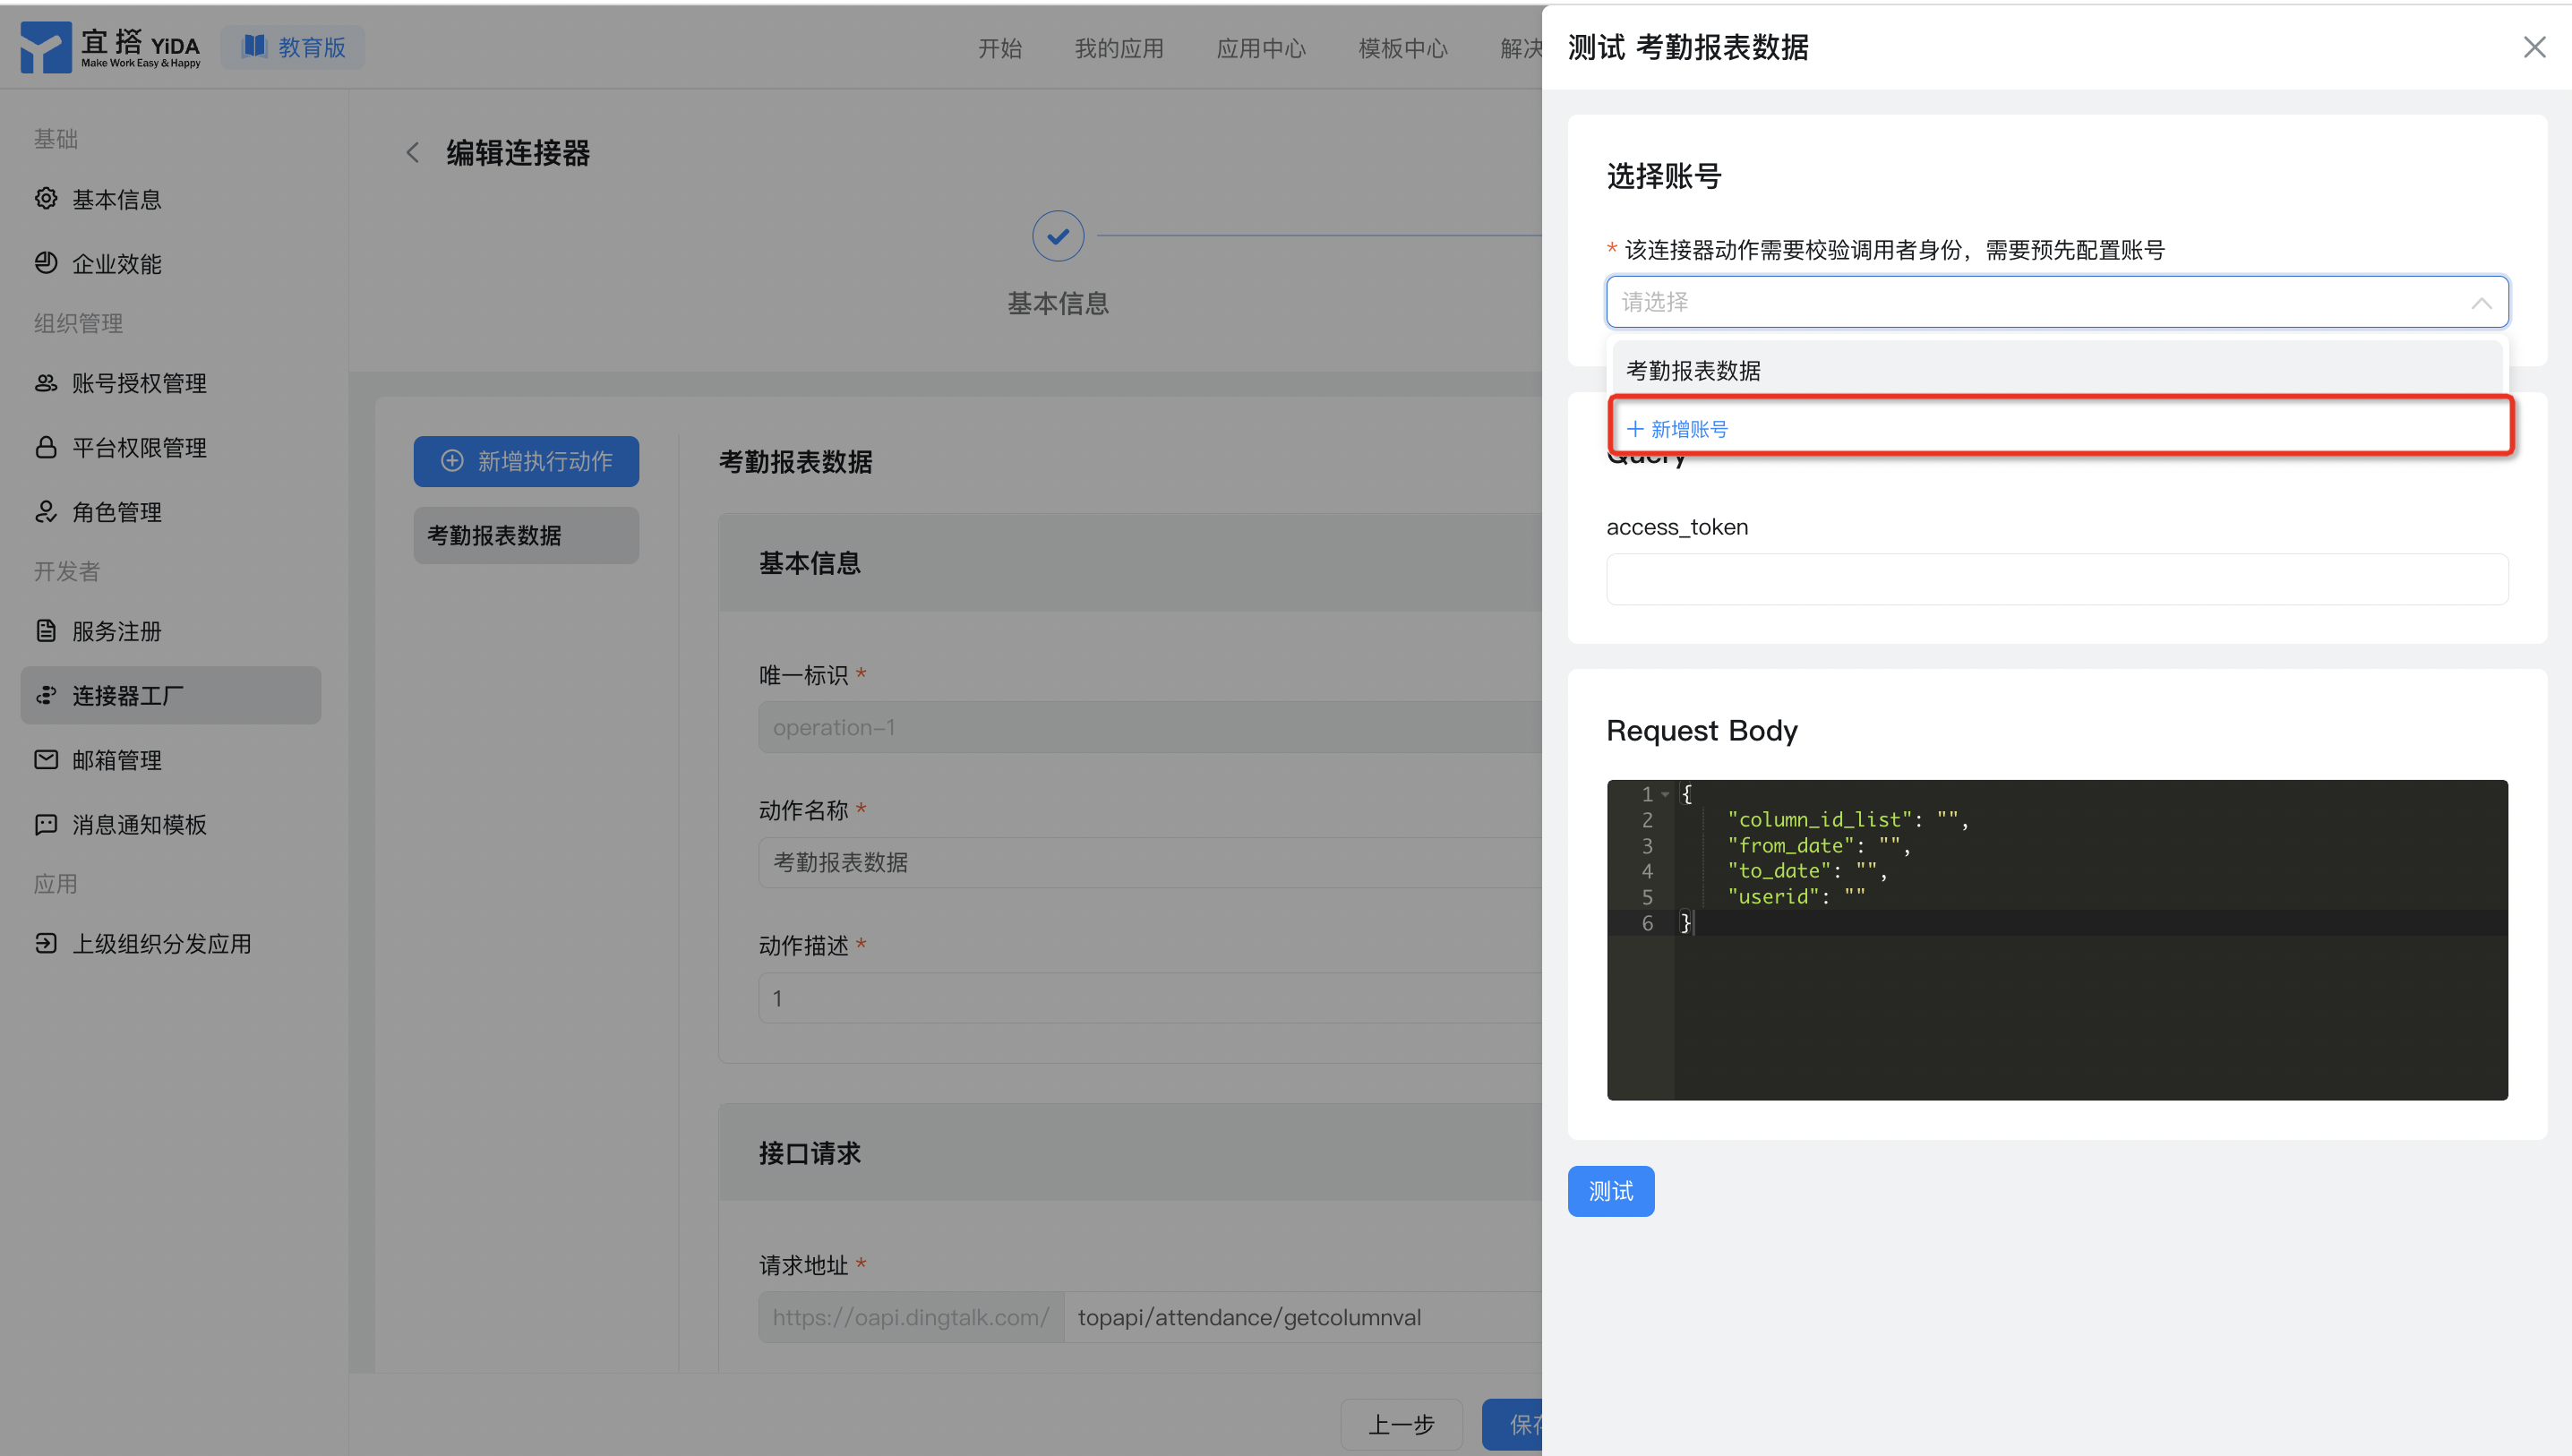
Task: Click the blue 测试 button
Action: pyautogui.click(x=1610, y=1191)
